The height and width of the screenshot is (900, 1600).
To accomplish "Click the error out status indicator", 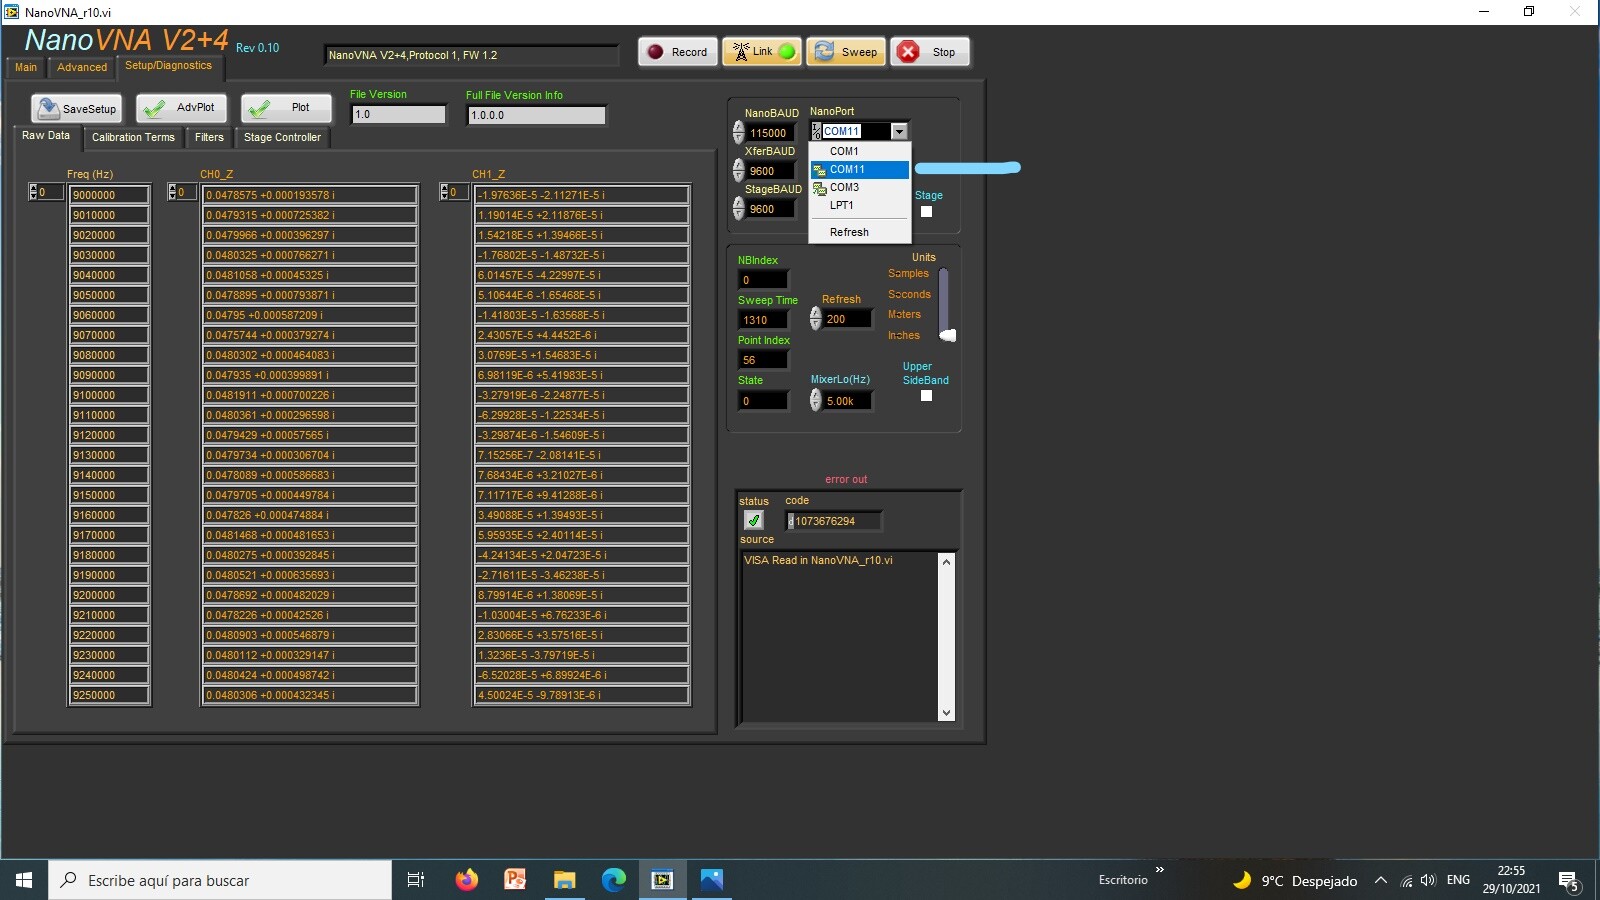I will click(754, 520).
